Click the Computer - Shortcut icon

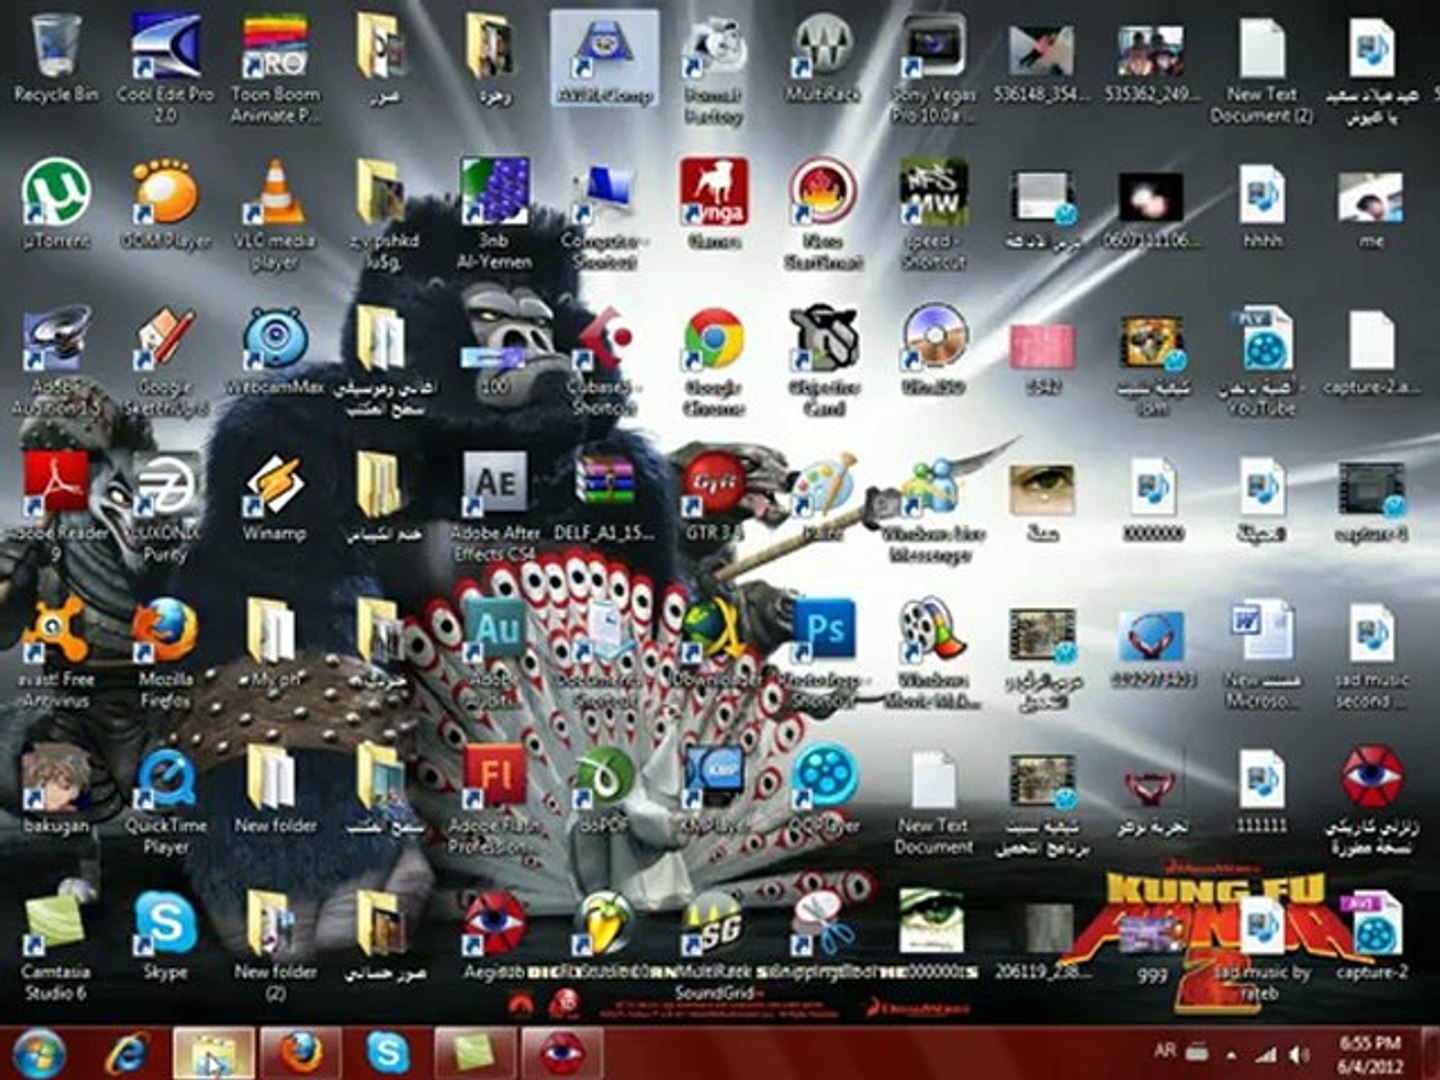(x=603, y=214)
